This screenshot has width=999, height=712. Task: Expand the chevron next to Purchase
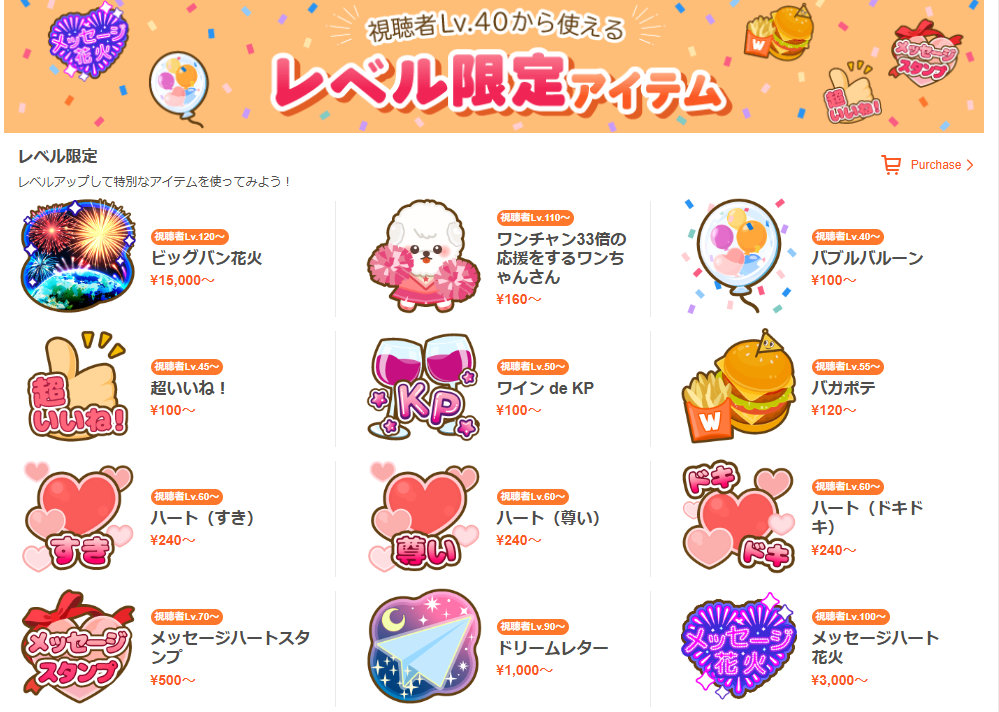(970, 165)
